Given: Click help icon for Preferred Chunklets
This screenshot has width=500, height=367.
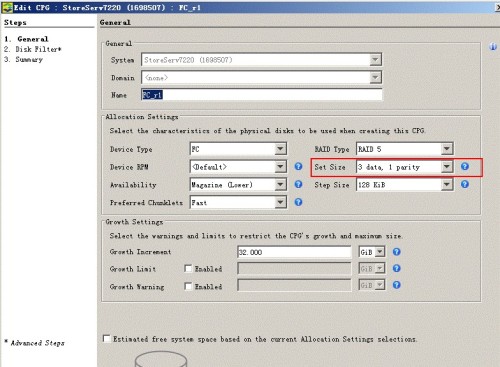Looking at the screenshot, I should pos(298,202).
